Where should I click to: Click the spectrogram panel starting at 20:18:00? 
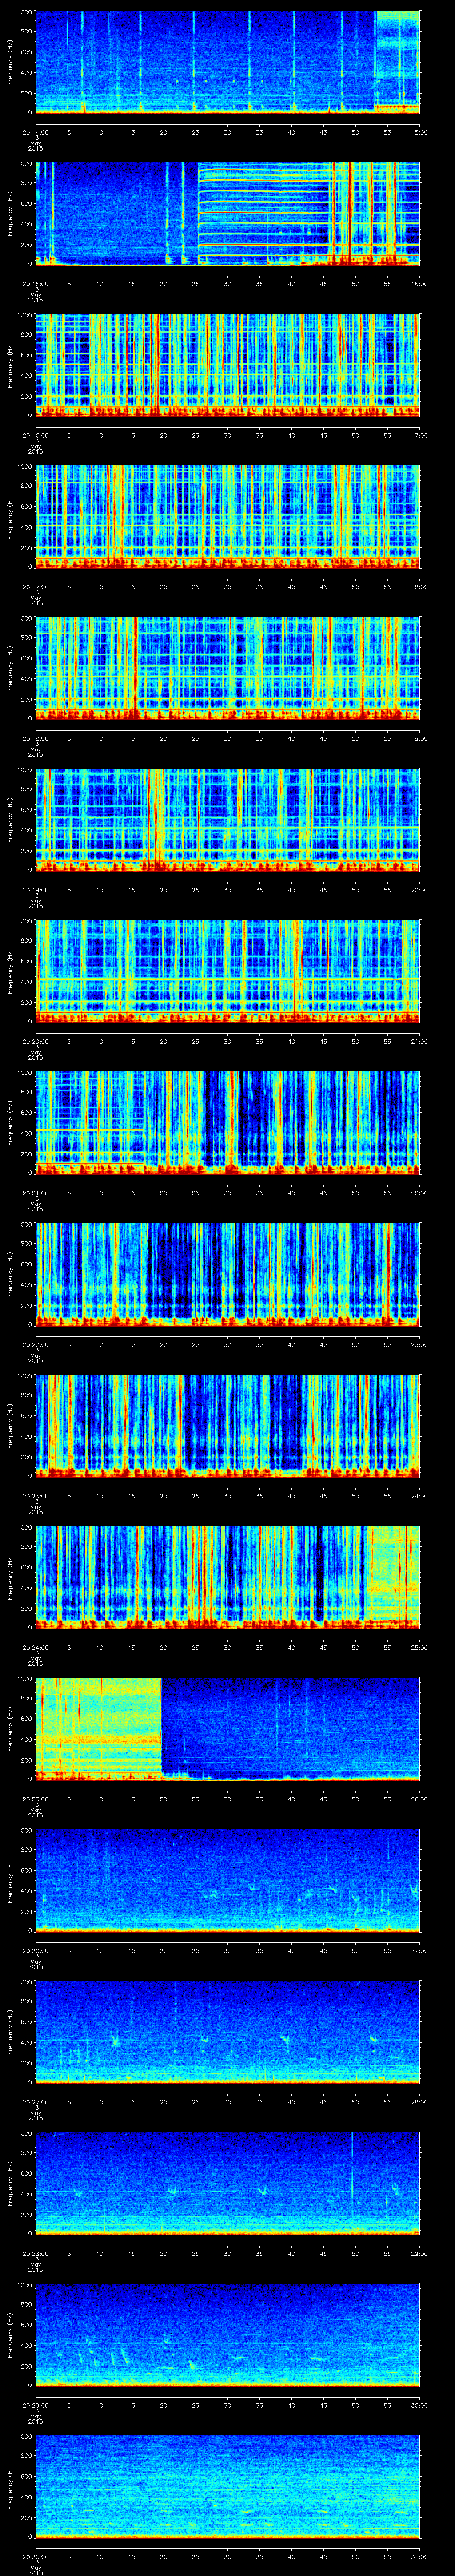coord(228,668)
